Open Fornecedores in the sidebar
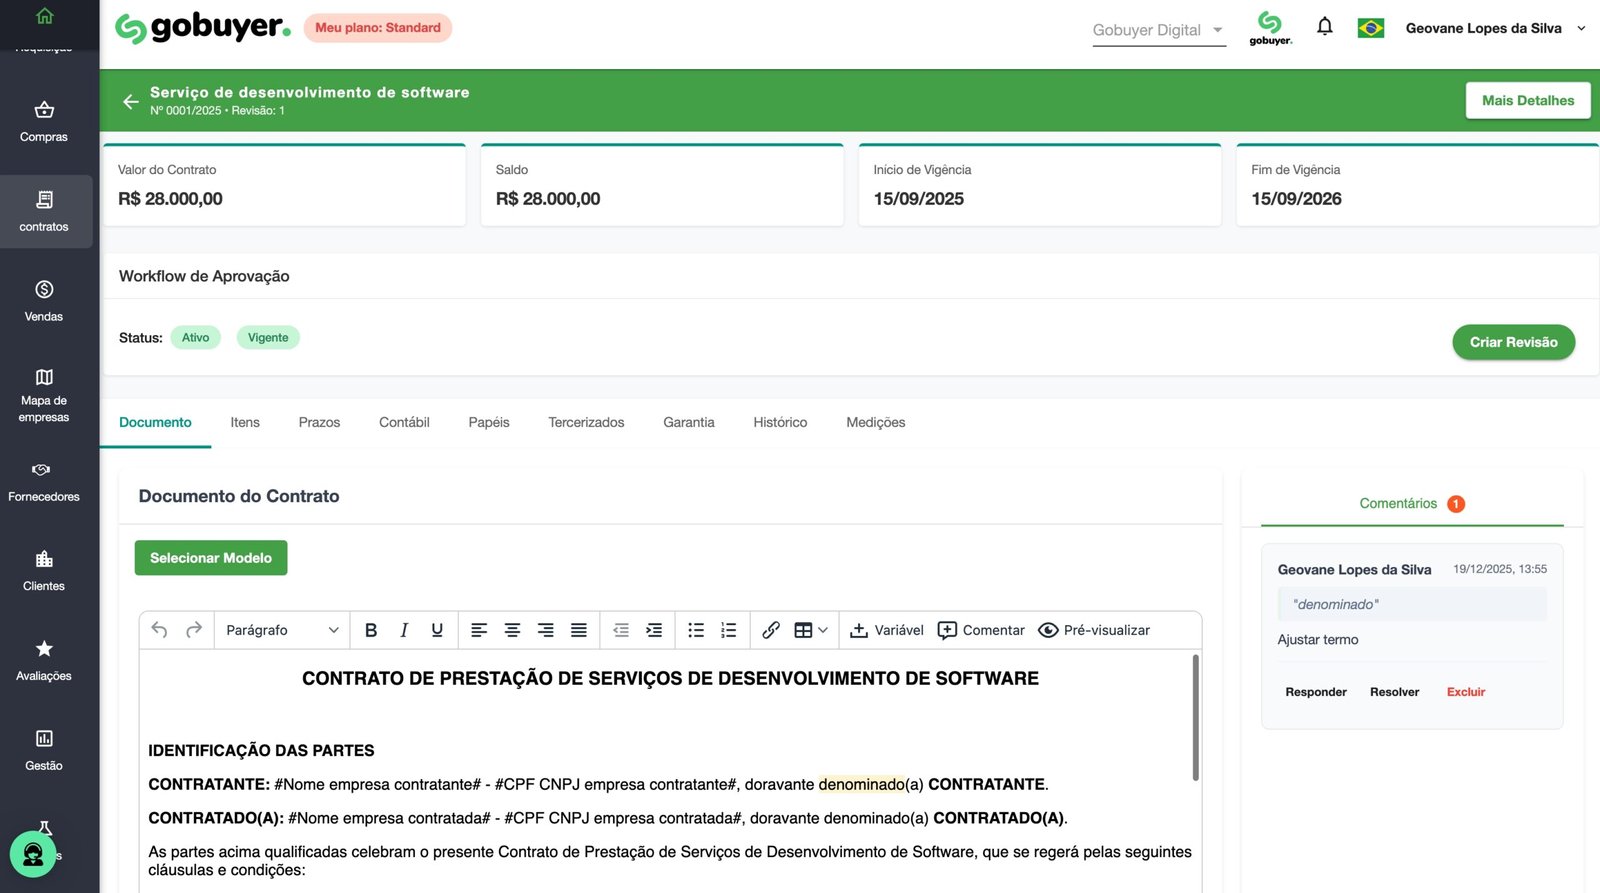 click(44, 482)
